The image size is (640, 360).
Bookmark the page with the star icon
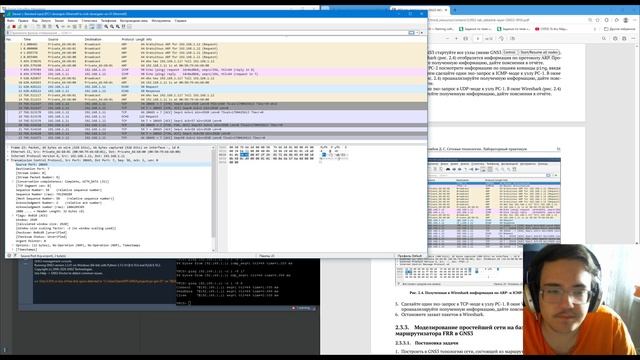click(x=598, y=20)
